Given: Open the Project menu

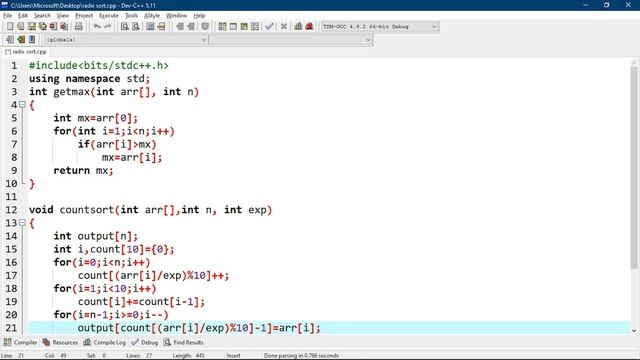Looking at the screenshot, I should click(84, 16).
